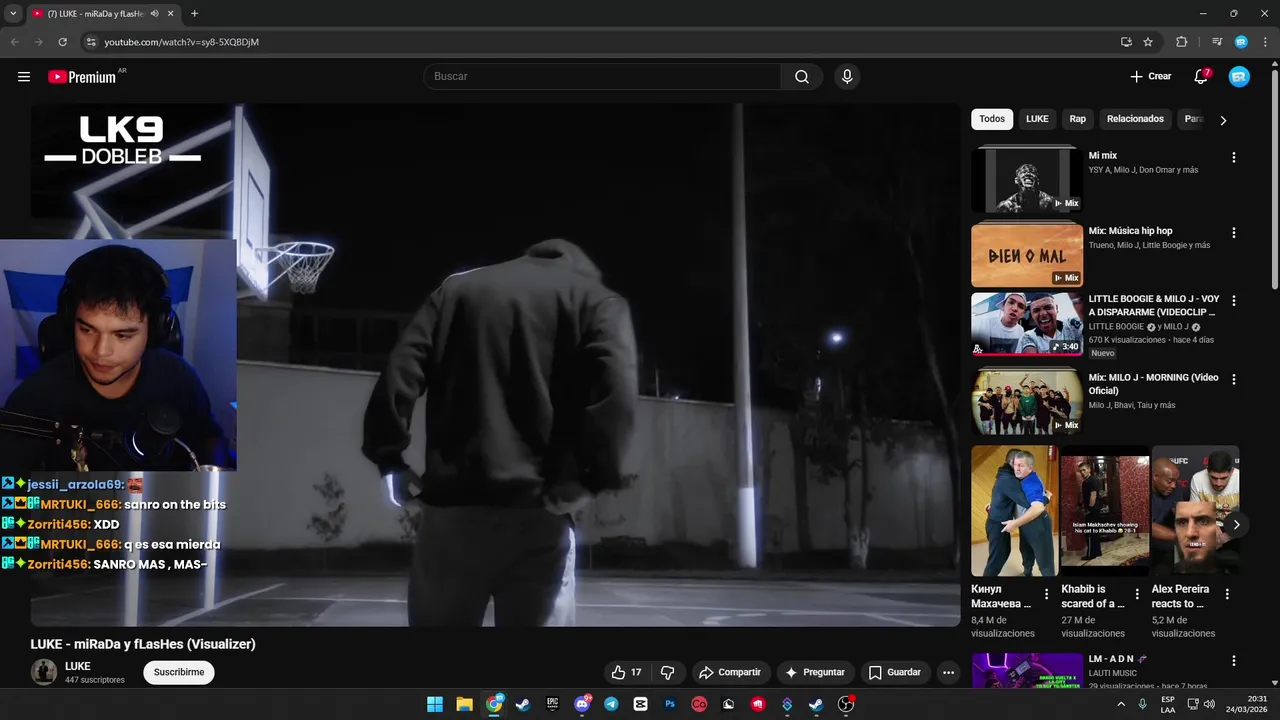Open Chrome media controls icon
1280x720 pixels.
pos(1217,42)
